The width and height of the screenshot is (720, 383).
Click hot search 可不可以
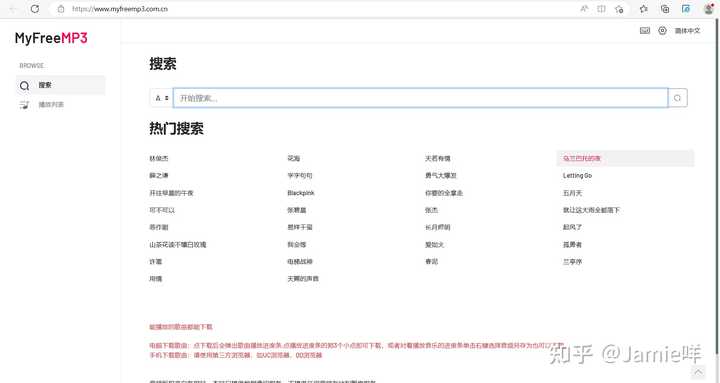pyautogui.click(x=162, y=210)
